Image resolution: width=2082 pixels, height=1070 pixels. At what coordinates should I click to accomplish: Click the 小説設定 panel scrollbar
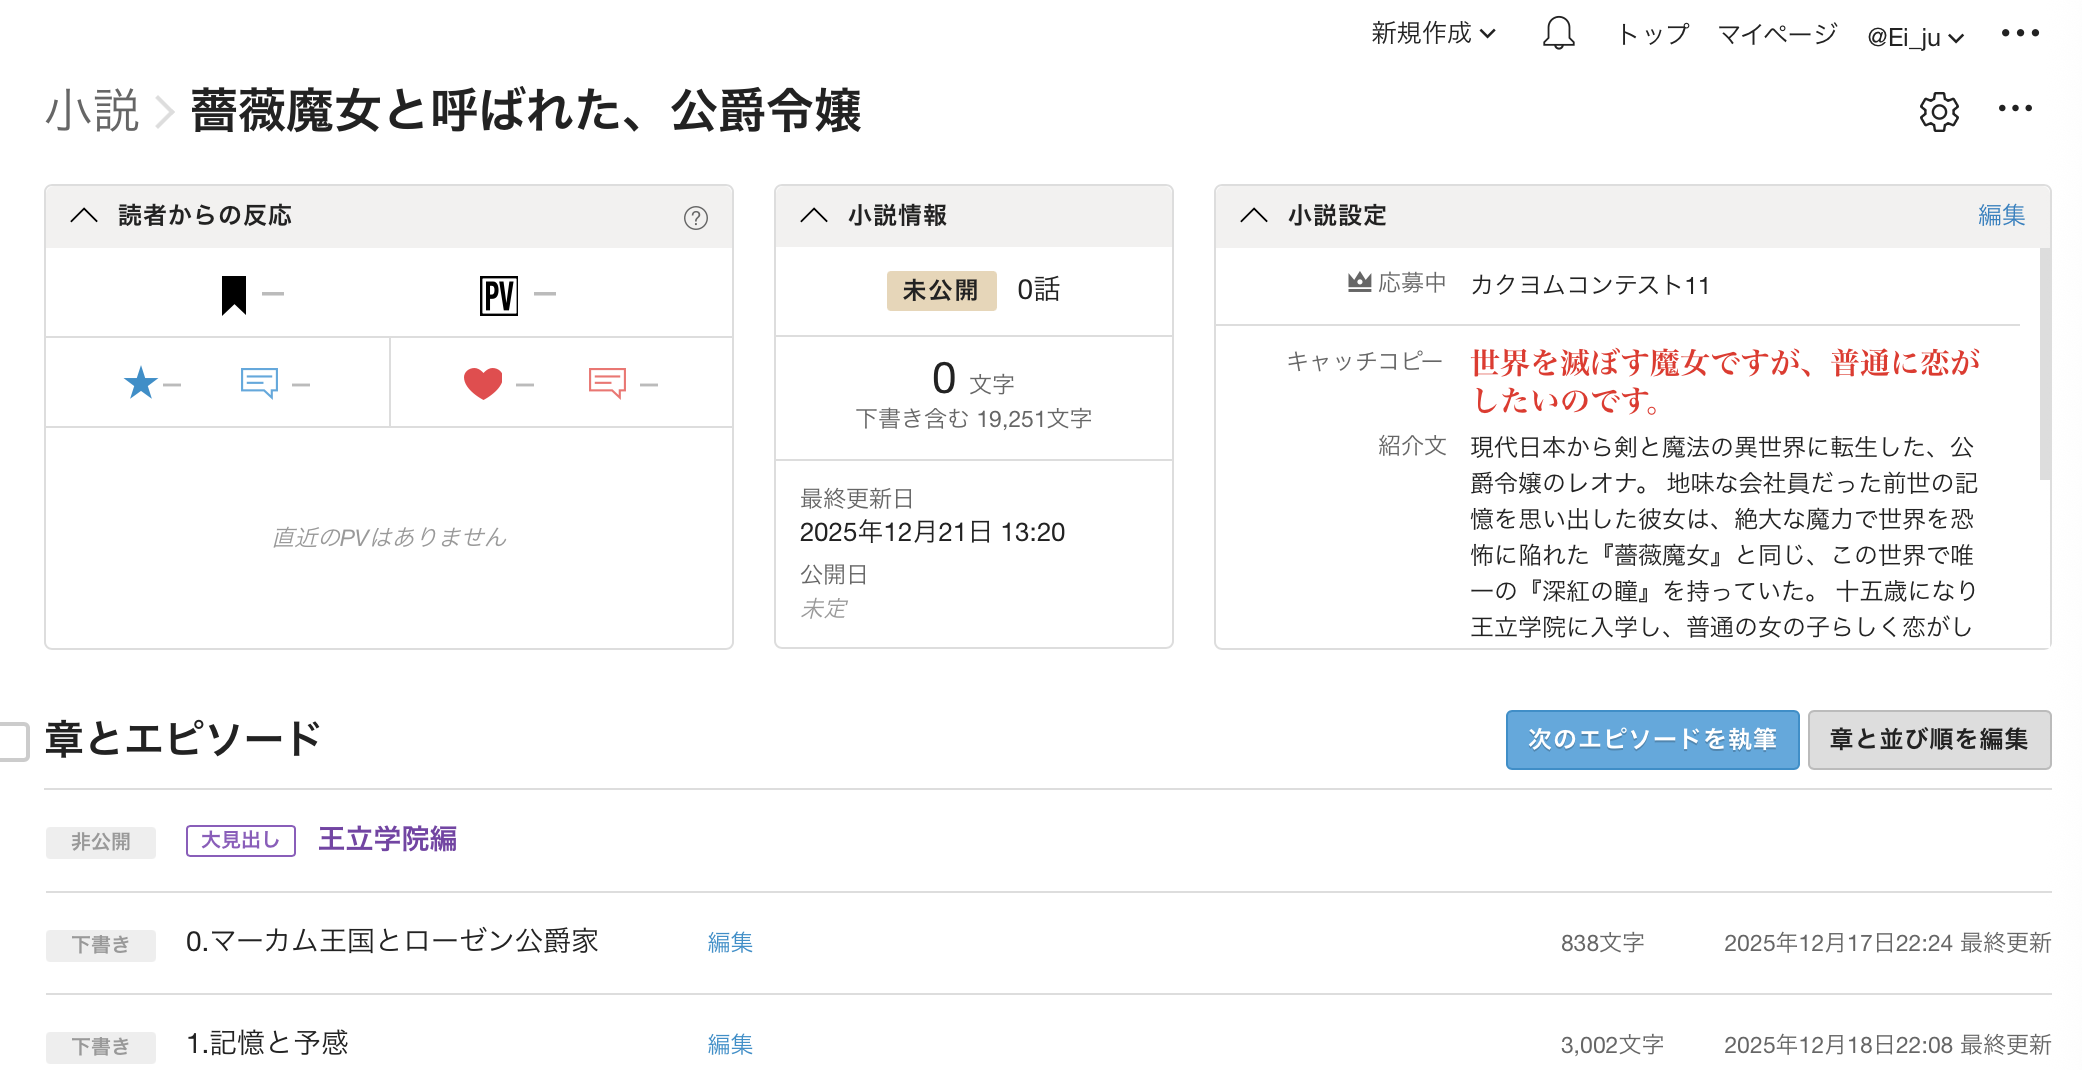point(2044,365)
